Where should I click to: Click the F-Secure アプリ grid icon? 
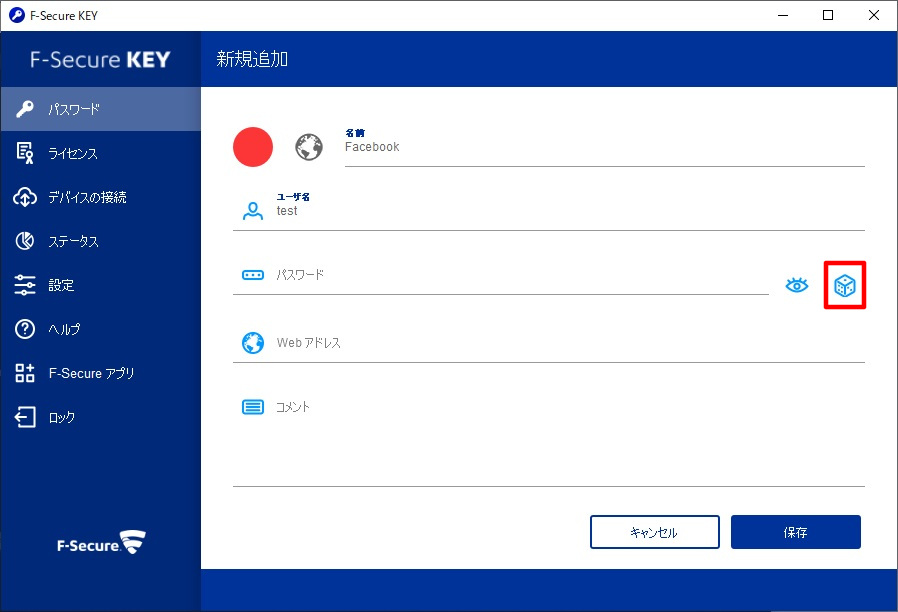(25, 373)
